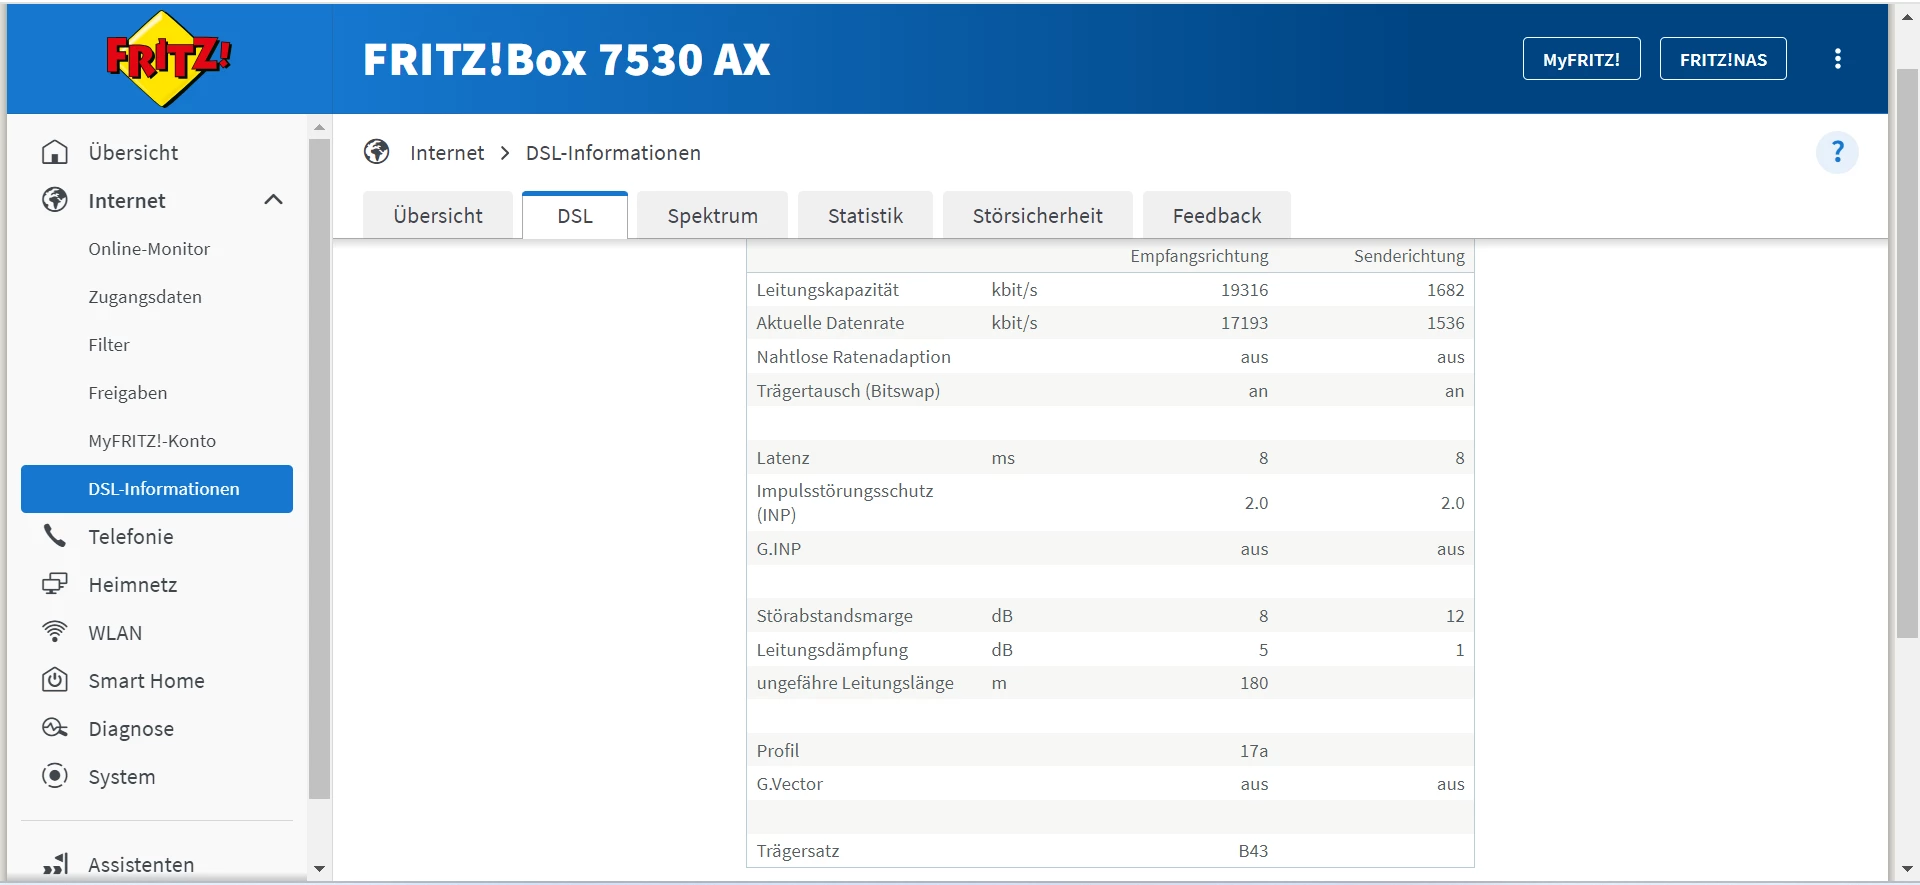Click the FRITZ! logo
The image size is (1920, 885).
pyautogui.click(x=168, y=59)
